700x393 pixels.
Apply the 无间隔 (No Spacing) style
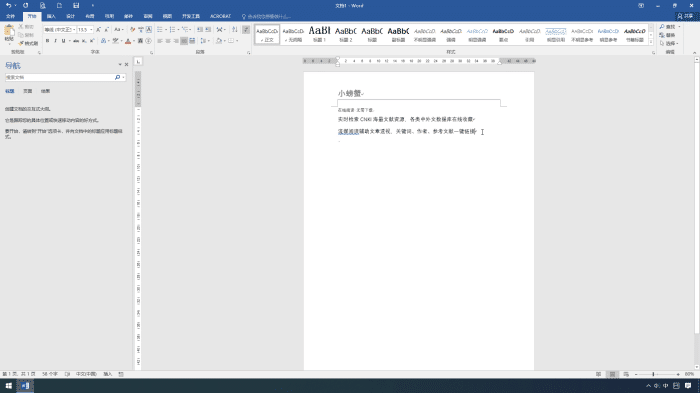tap(293, 34)
